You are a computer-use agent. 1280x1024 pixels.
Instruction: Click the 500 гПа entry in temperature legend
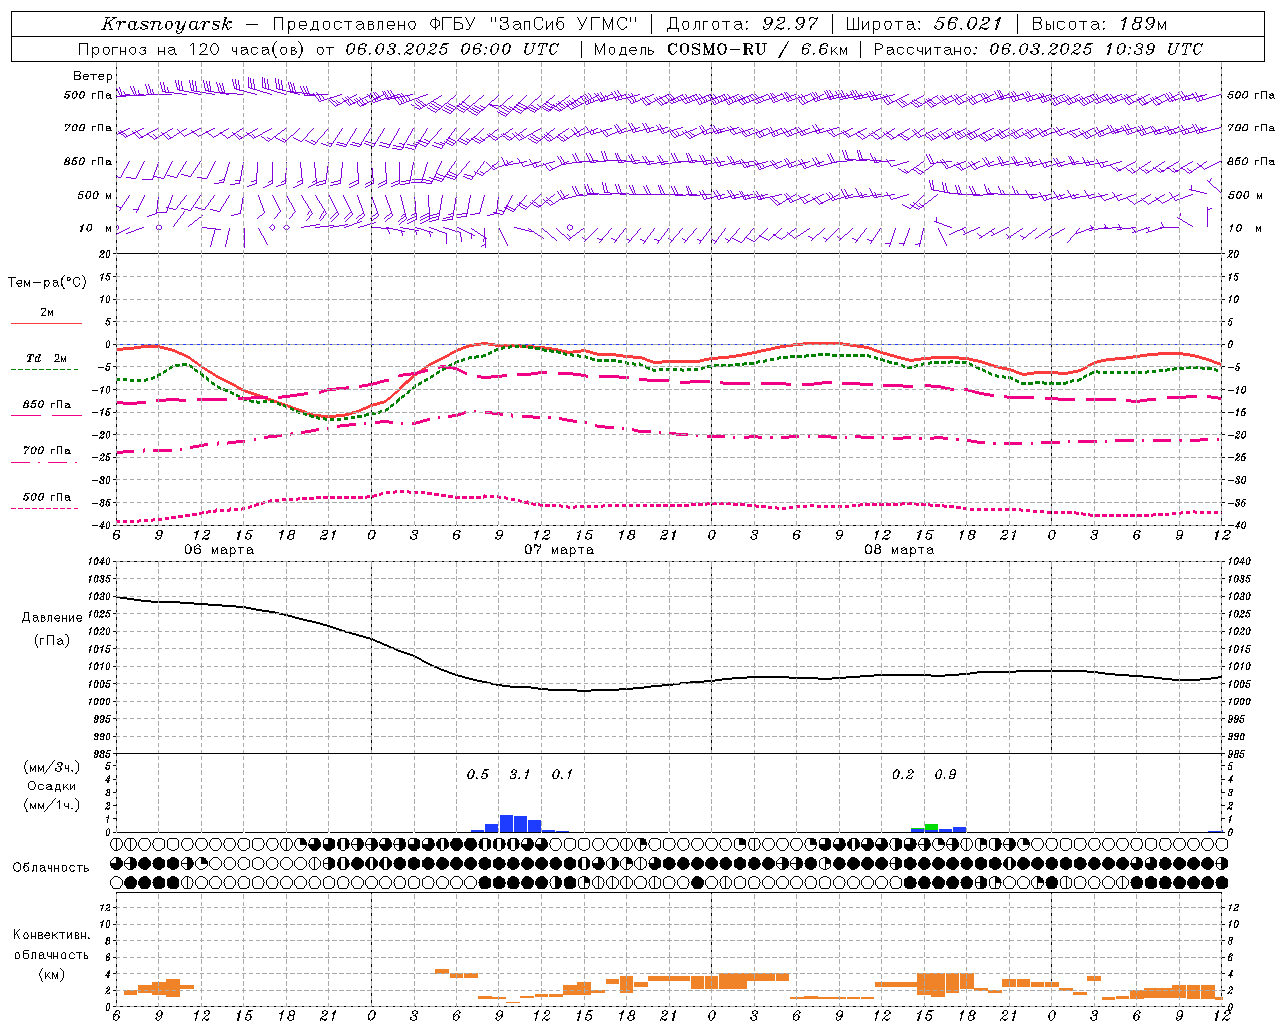coord(47,497)
